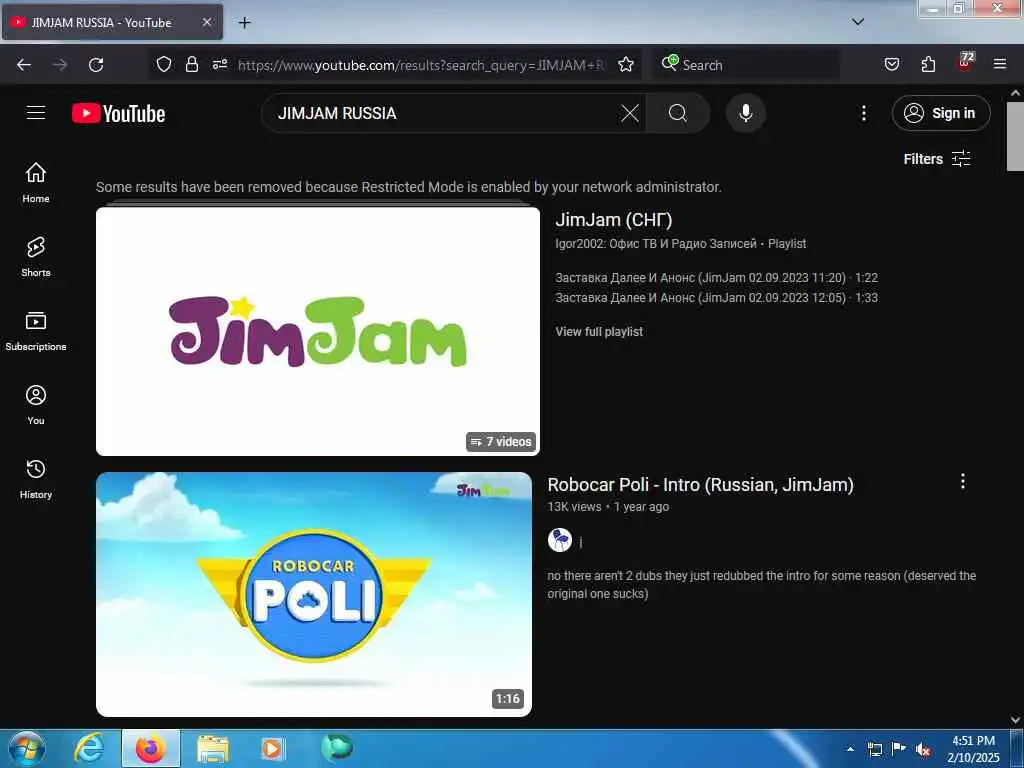The image size is (1024, 768).
Task: View site security padlock info
Action: point(191,64)
